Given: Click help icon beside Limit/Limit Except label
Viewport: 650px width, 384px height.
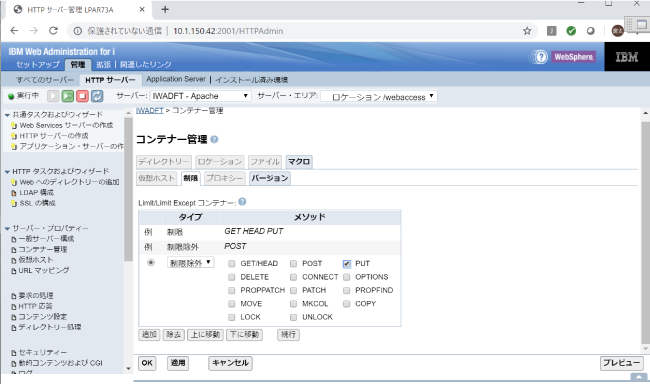Looking at the screenshot, I should point(243,202).
